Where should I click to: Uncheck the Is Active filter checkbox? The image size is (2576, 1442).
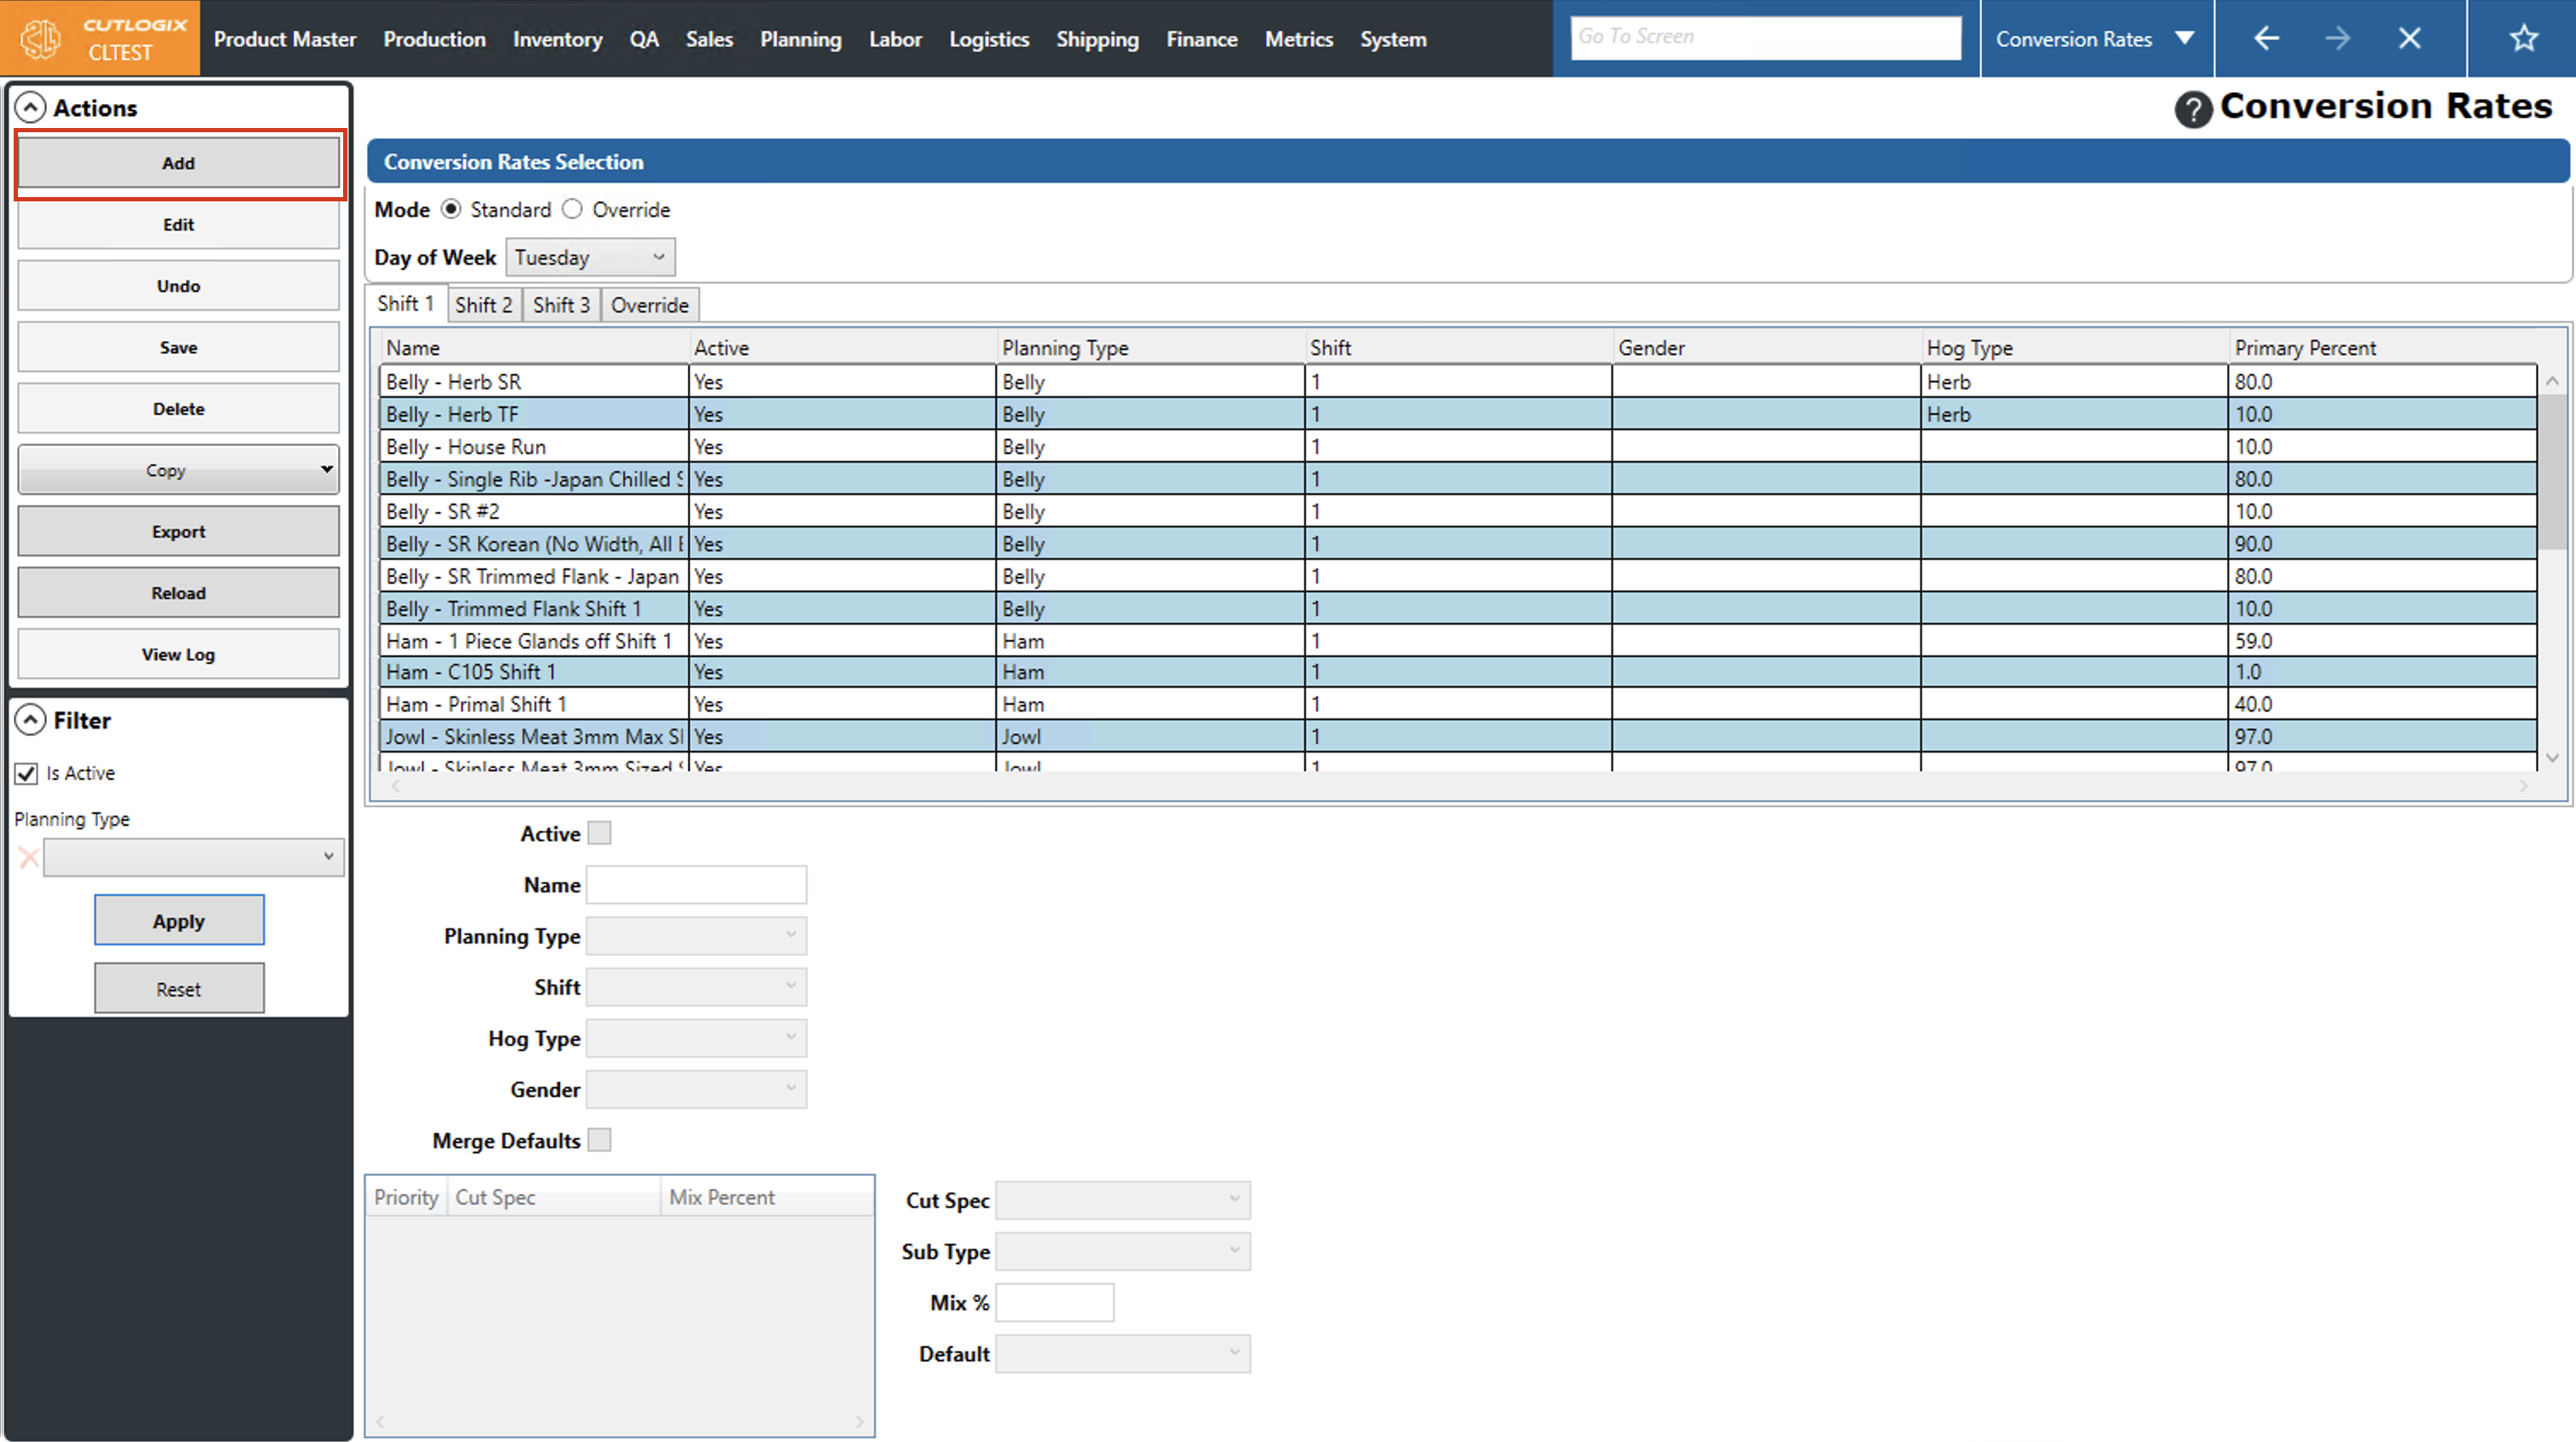27,773
